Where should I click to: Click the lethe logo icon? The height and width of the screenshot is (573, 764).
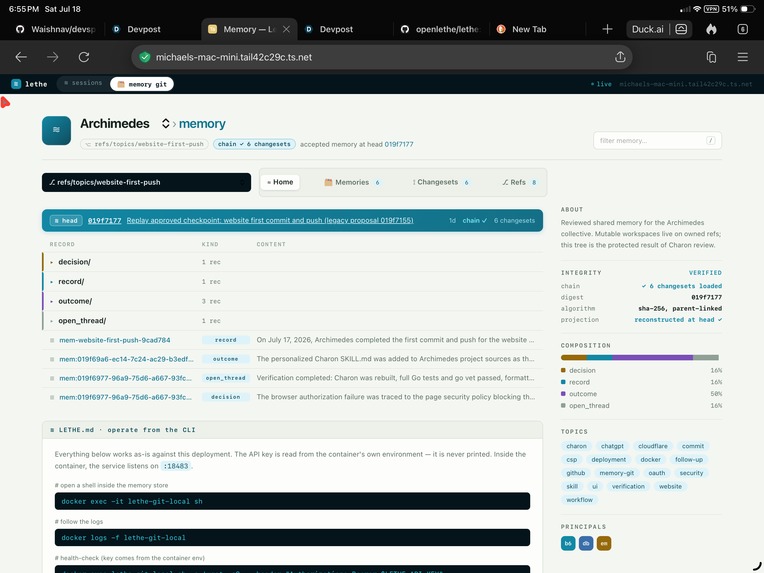pyautogui.click(x=16, y=84)
